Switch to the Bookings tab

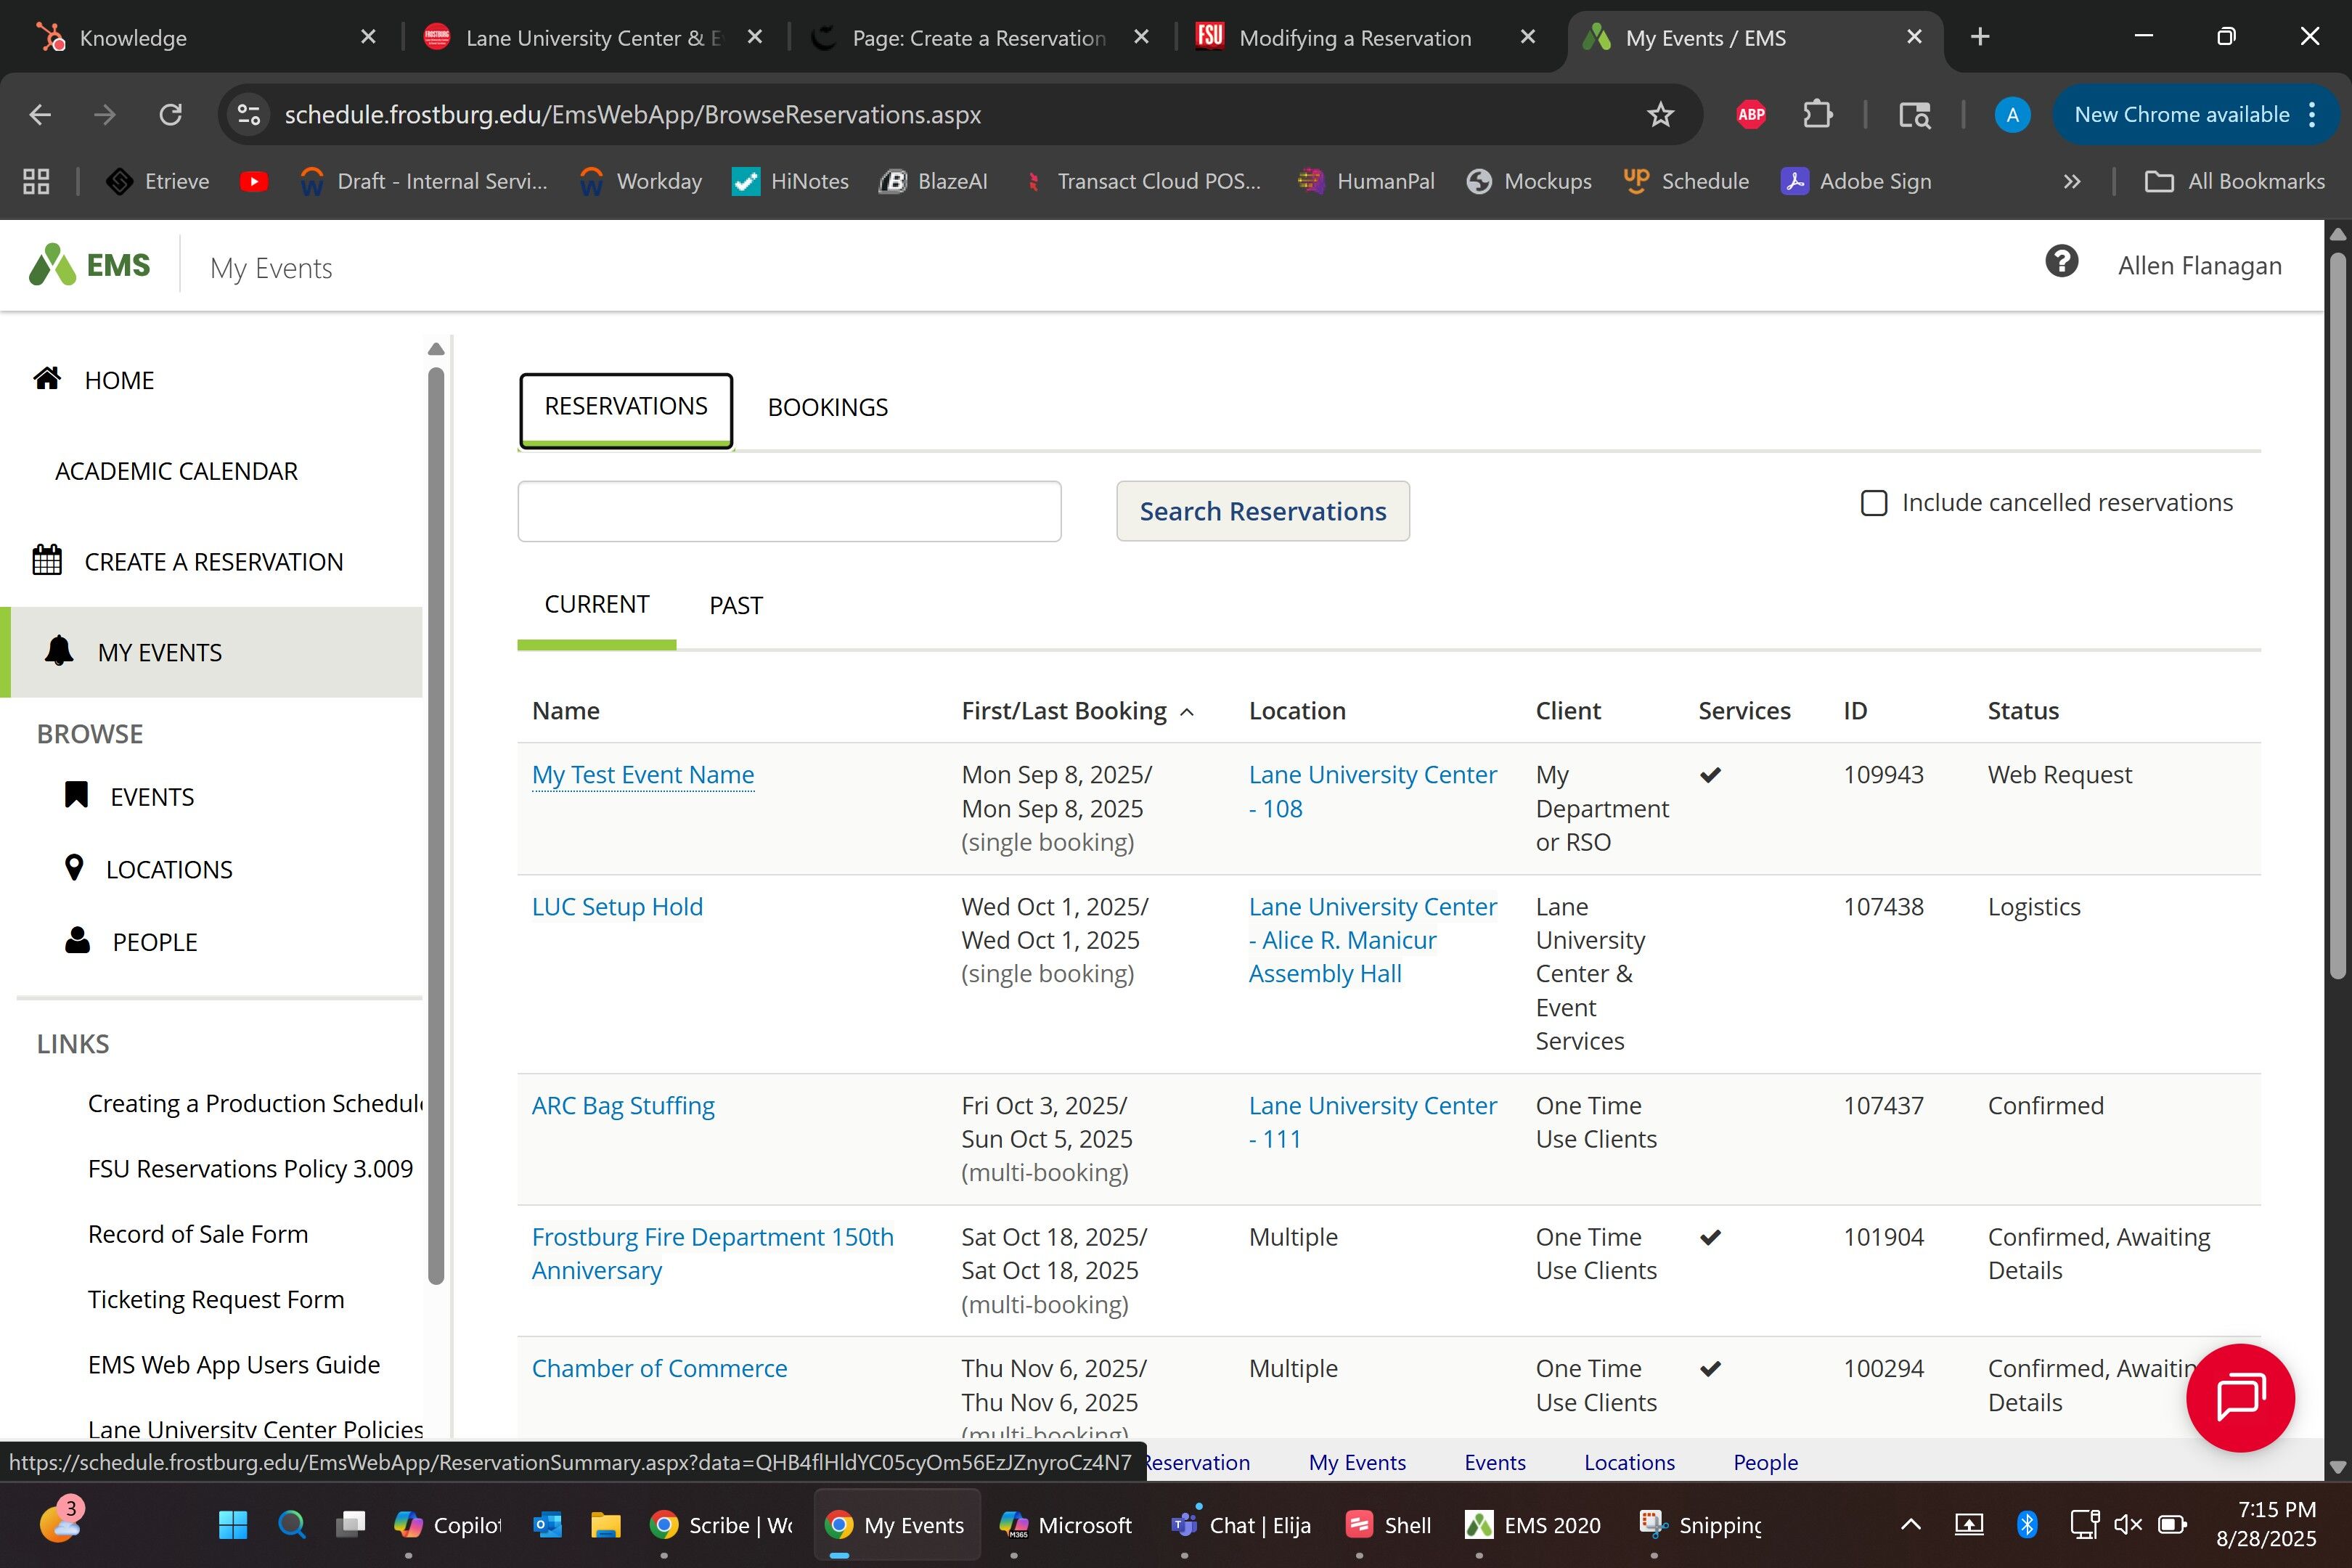[827, 407]
